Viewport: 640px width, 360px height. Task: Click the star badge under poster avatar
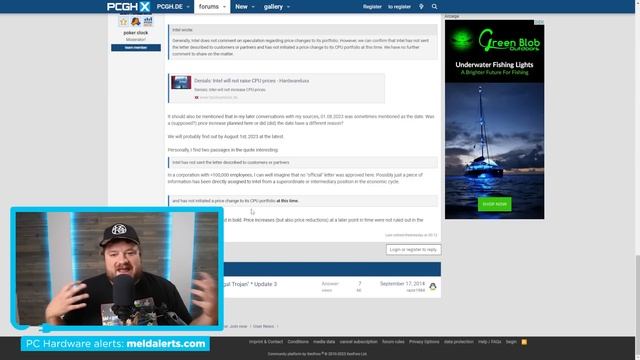(124, 21)
